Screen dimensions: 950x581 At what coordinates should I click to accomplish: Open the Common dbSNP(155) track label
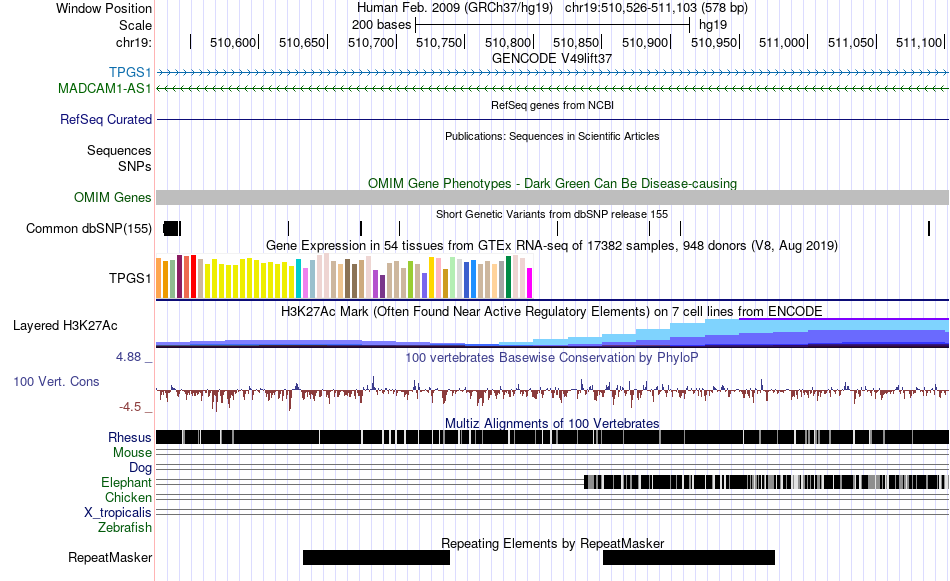pos(88,228)
